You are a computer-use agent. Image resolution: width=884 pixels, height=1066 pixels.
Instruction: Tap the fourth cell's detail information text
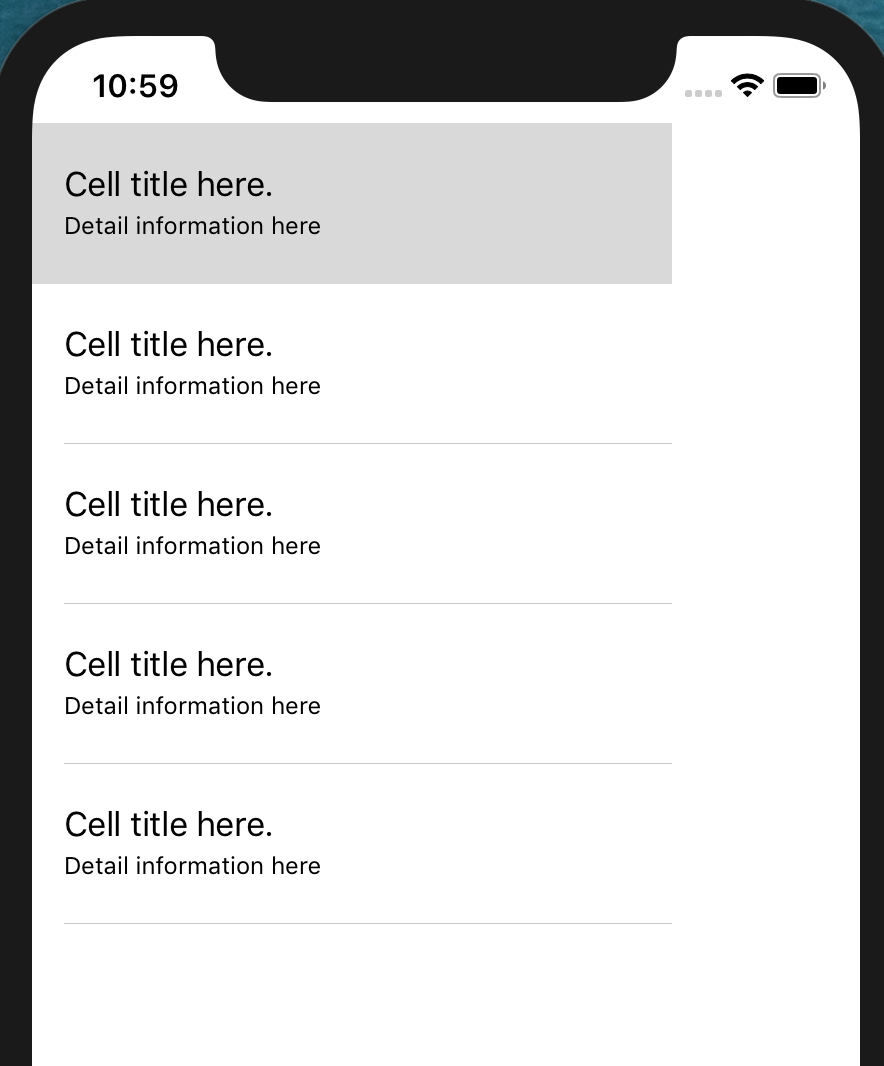(192, 706)
